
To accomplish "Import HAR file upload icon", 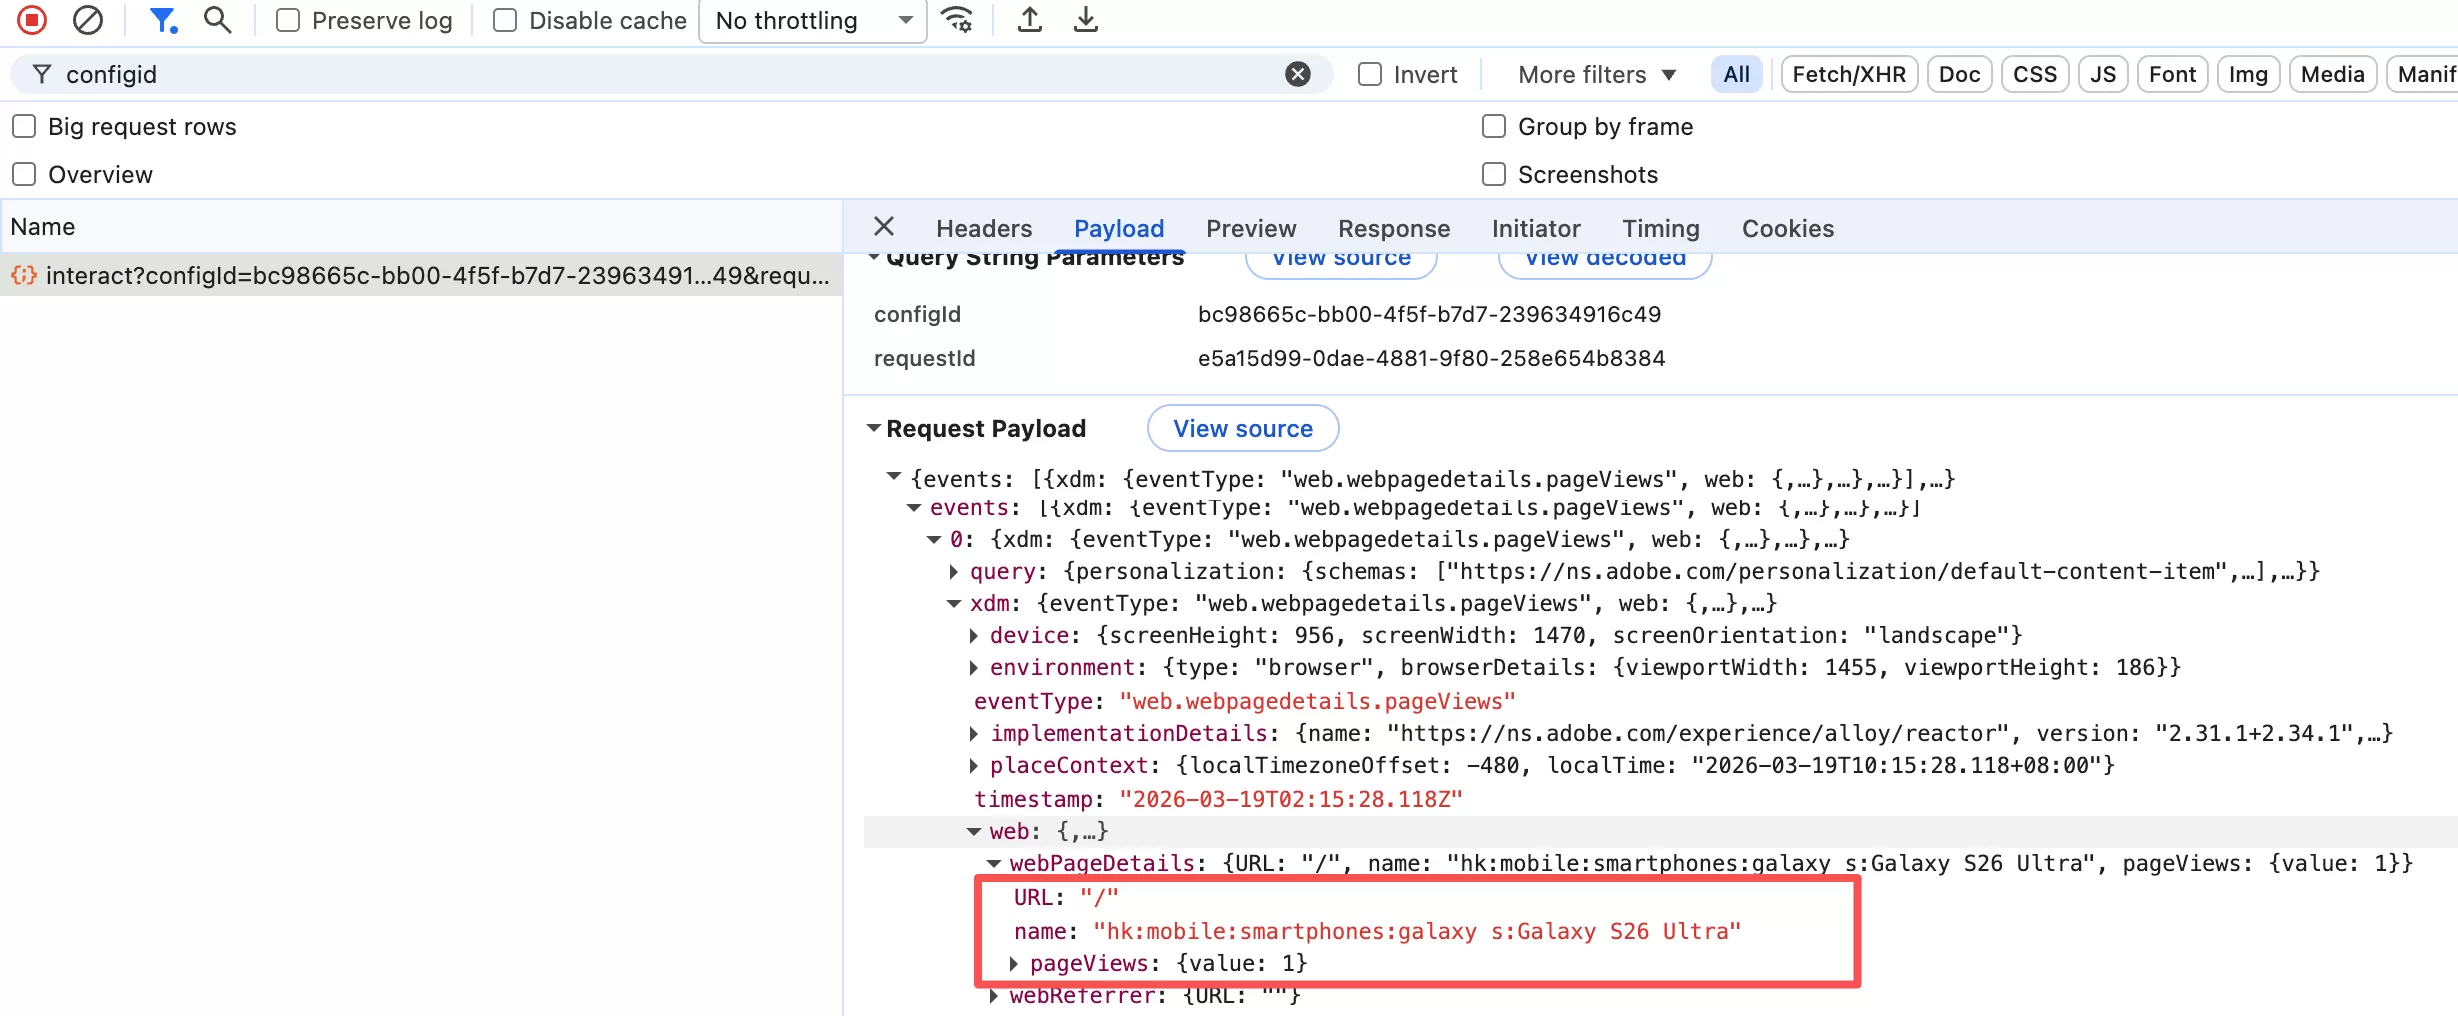I will [1030, 20].
